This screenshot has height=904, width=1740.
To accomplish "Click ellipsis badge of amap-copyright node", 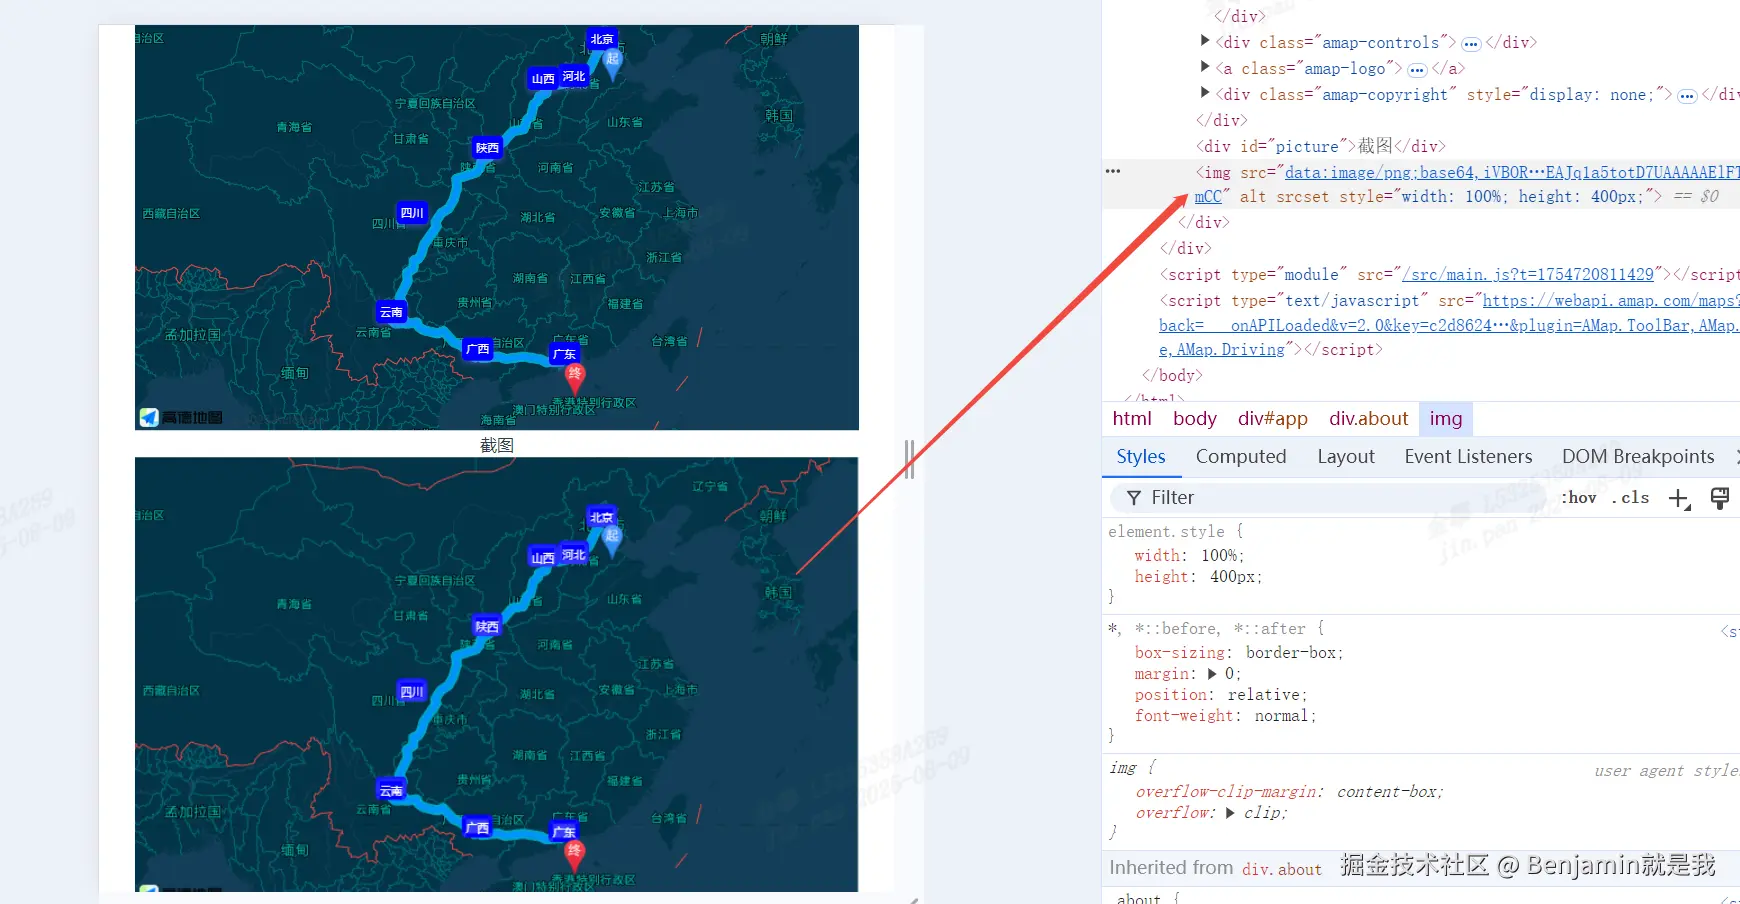I will coord(1687,96).
